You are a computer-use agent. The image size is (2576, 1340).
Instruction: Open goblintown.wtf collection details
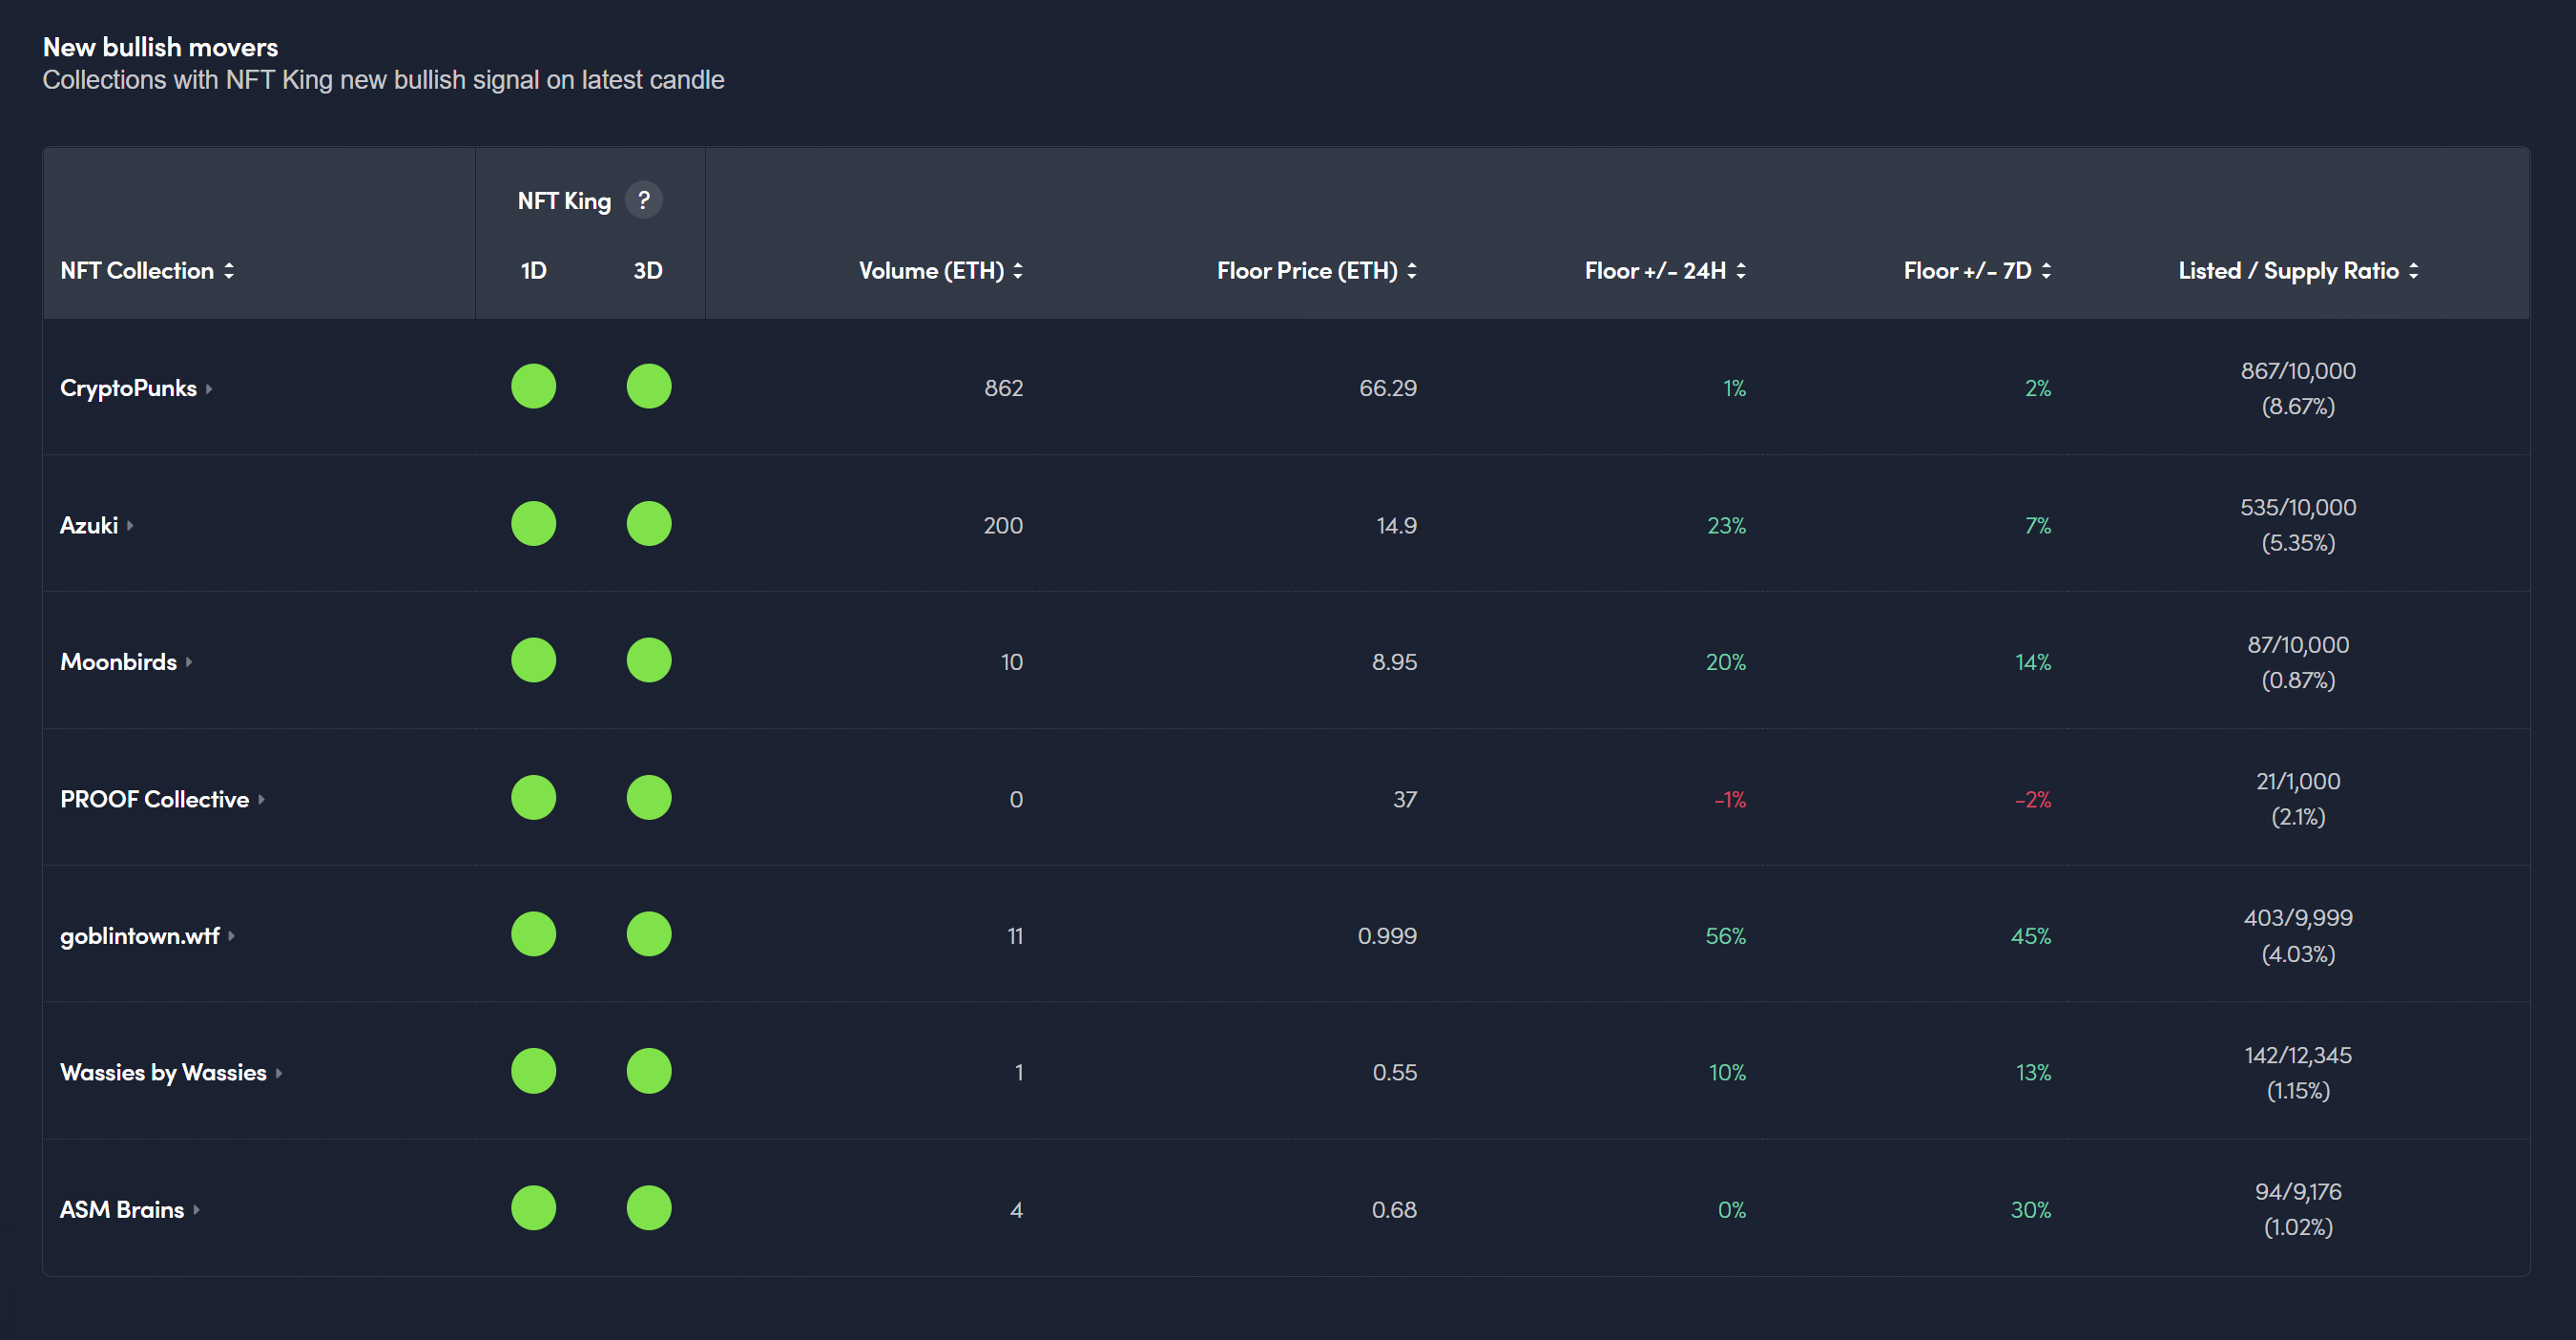pos(140,936)
